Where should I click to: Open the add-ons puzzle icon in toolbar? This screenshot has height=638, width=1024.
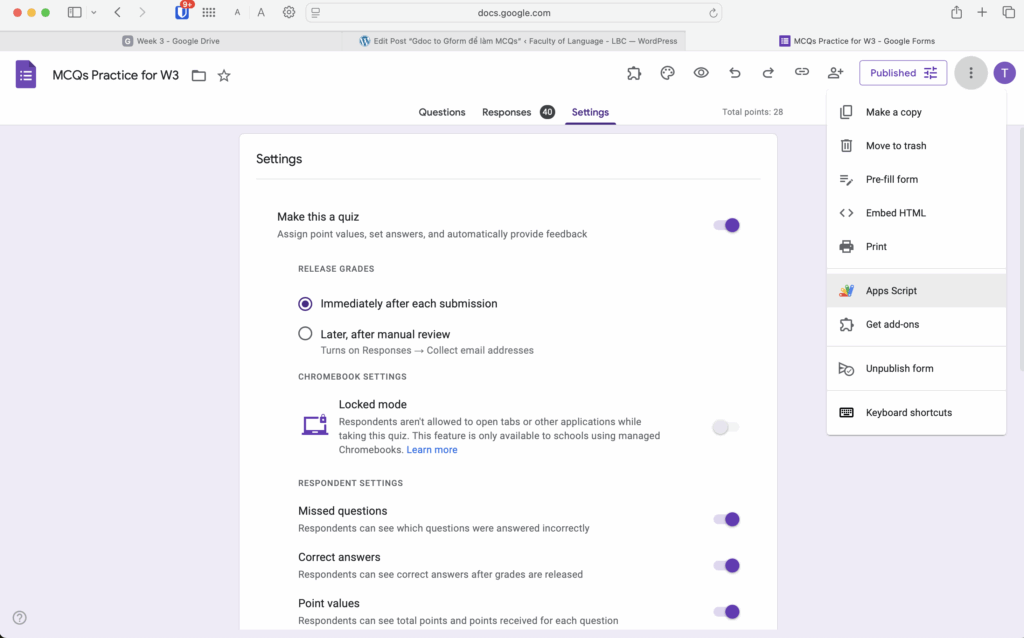[634, 73]
